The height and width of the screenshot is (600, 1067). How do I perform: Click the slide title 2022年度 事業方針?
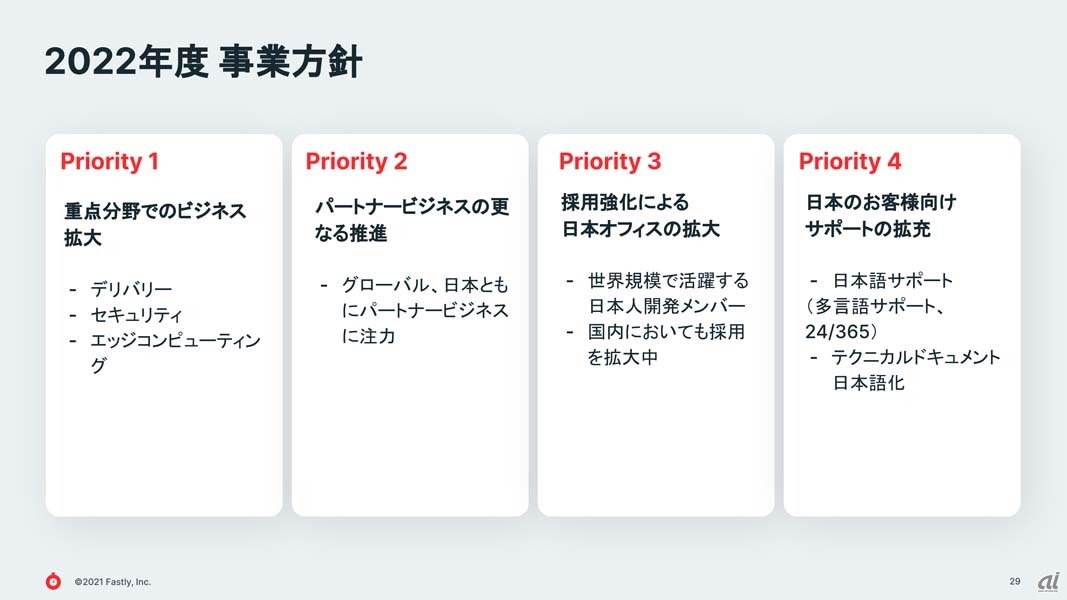203,62
